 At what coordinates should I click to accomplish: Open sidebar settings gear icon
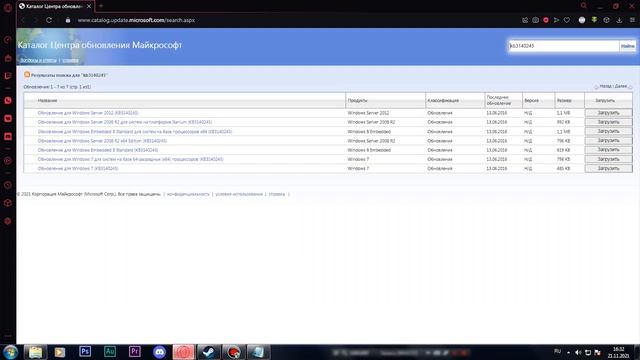(8, 221)
